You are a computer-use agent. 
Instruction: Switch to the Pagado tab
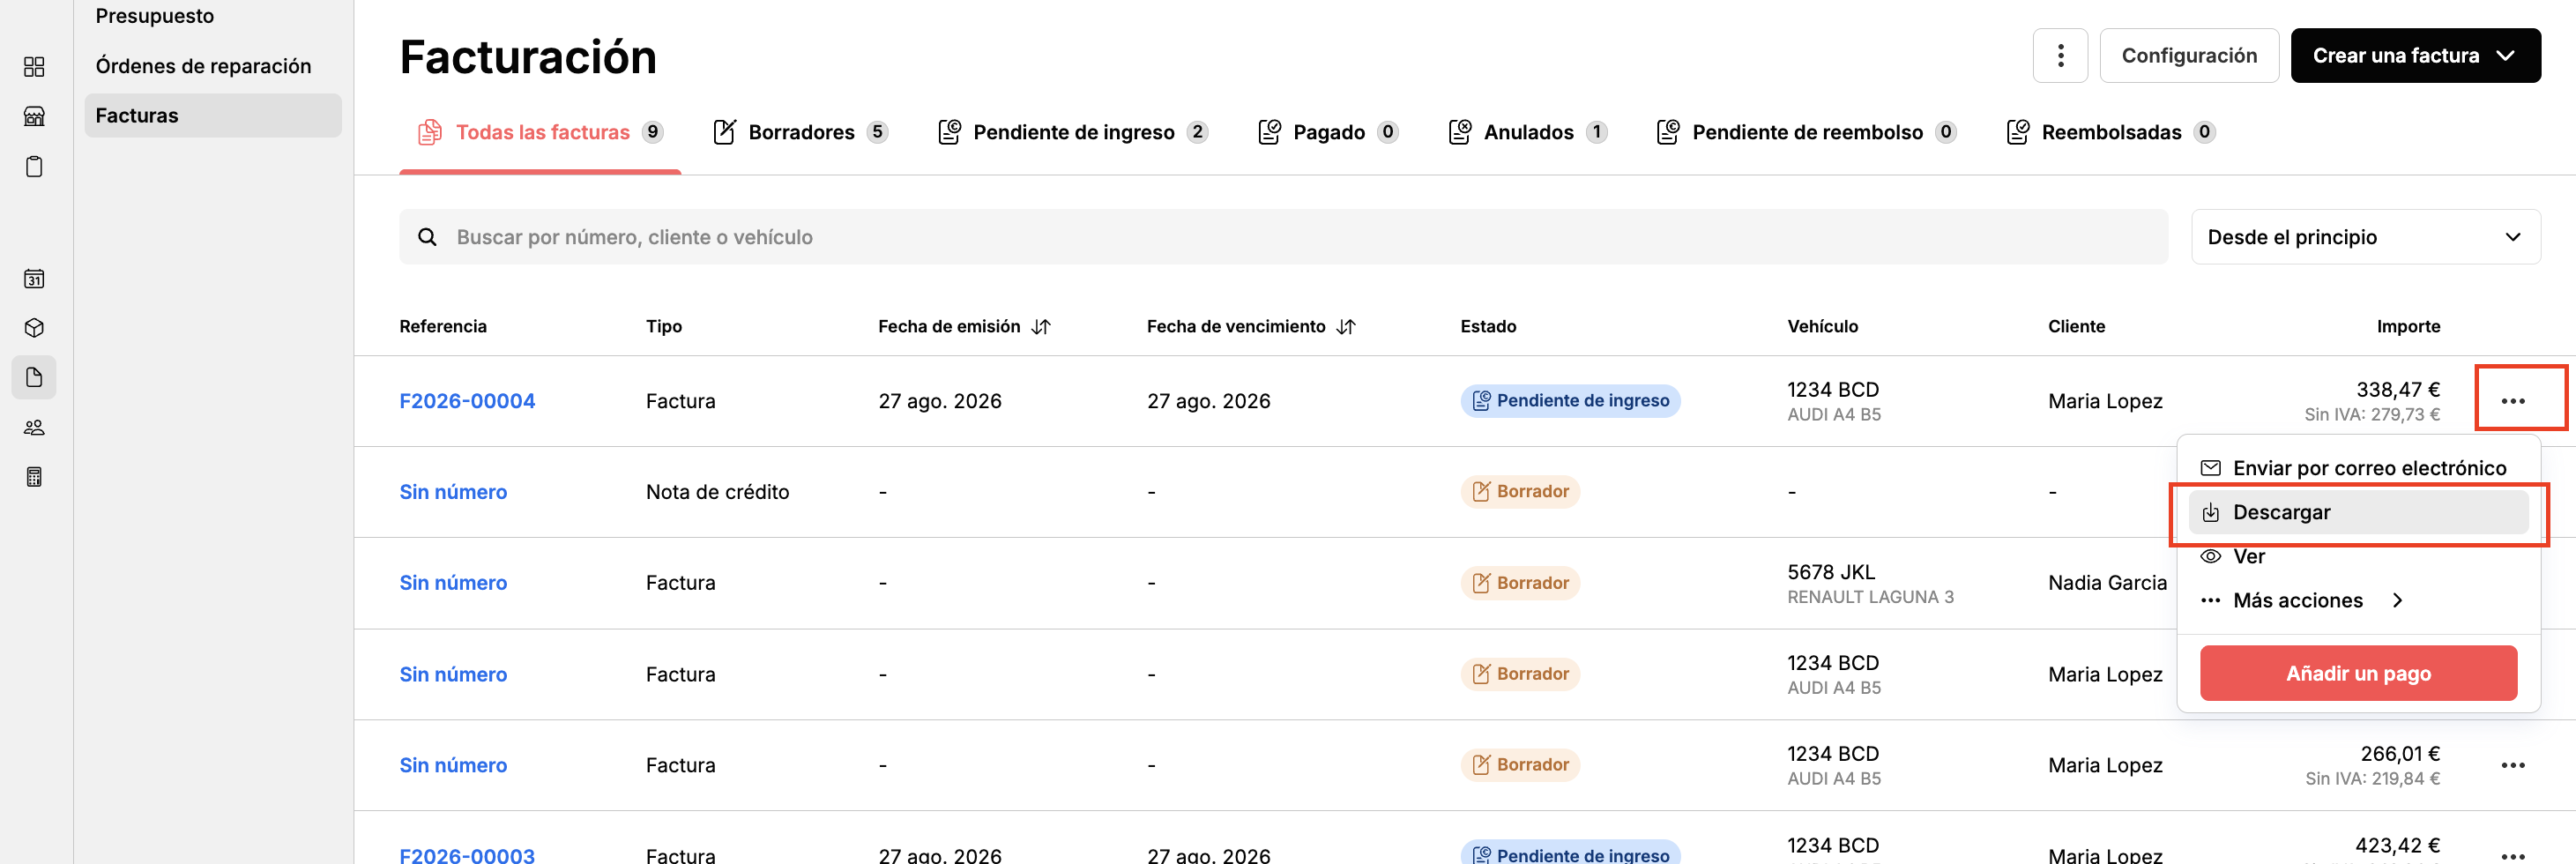[x=1328, y=132]
